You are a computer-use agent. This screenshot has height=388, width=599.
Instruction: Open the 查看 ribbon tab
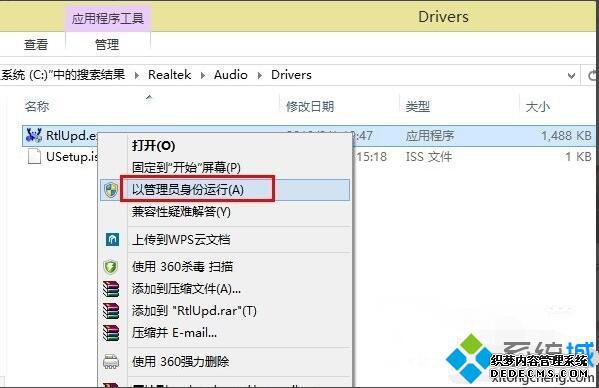36,45
